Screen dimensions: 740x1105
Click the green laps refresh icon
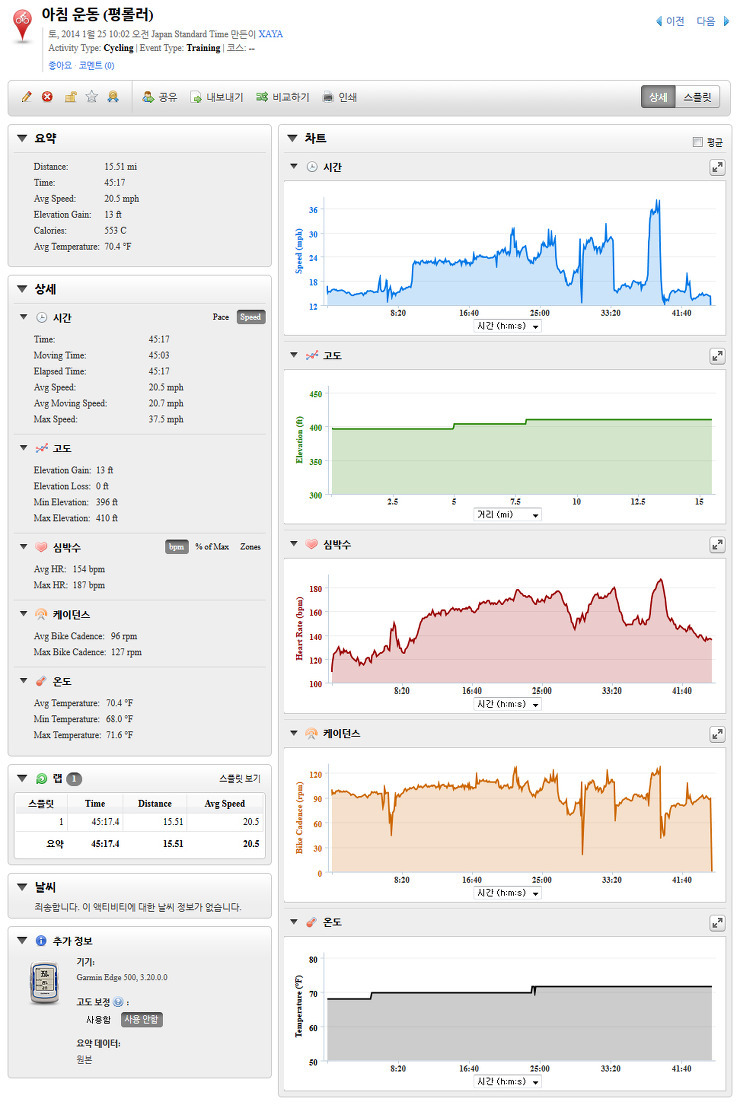[42, 779]
